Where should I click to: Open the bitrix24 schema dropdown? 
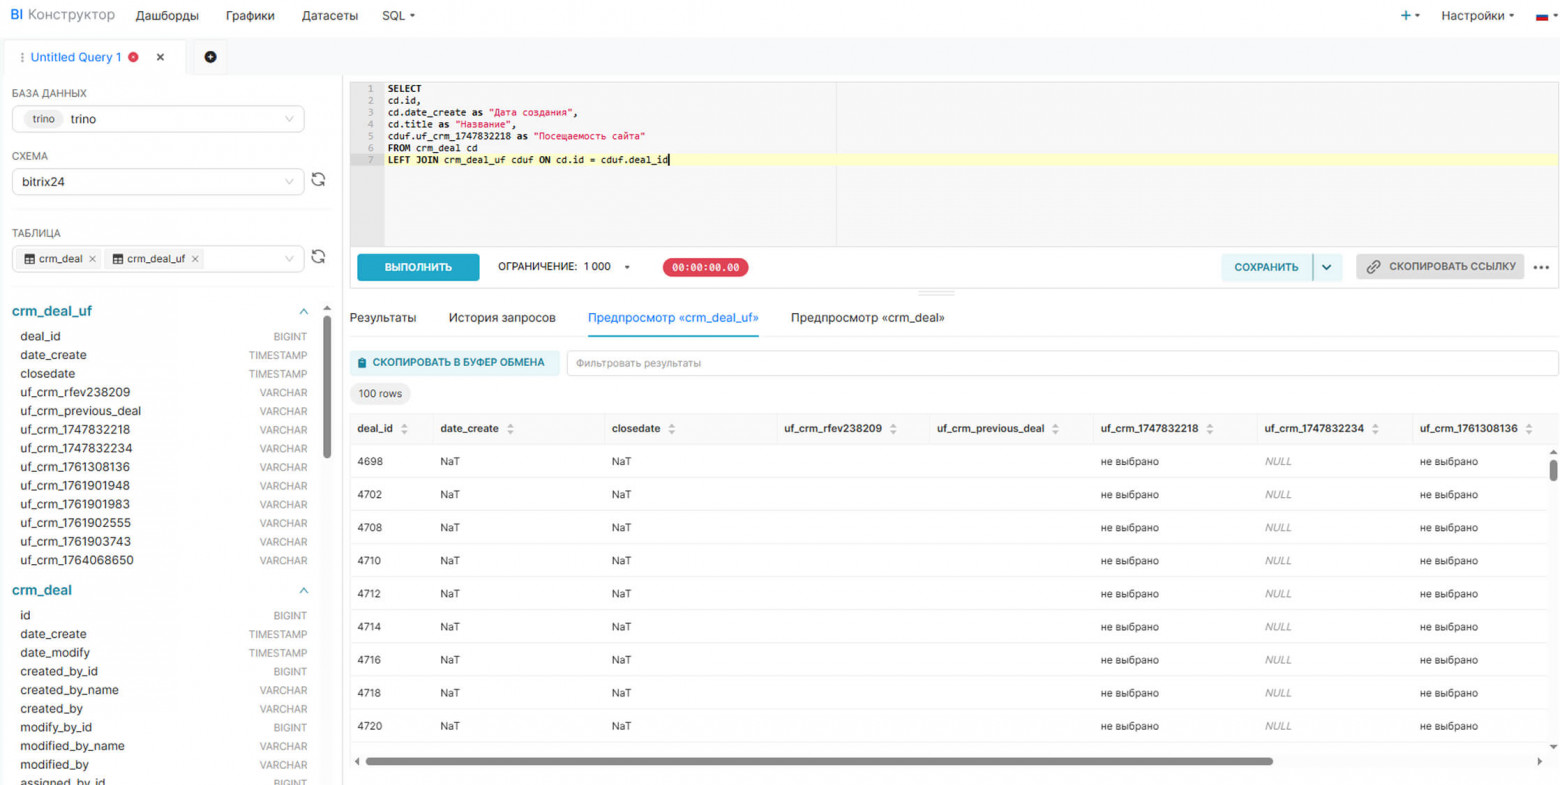click(x=158, y=182)
